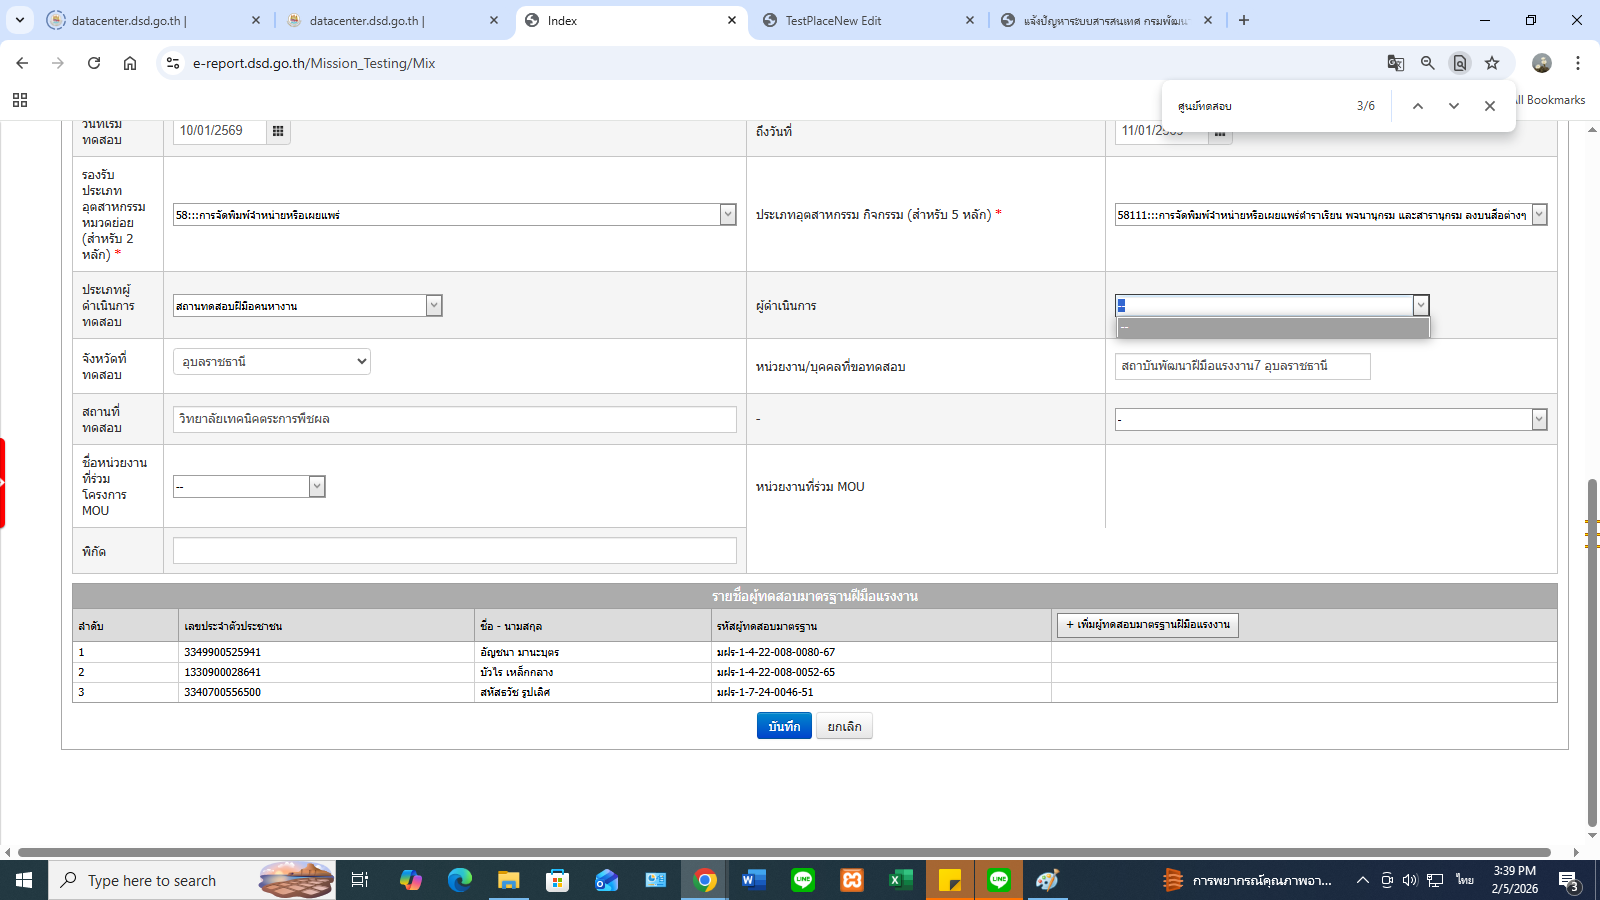The width and height of the screenshot is (1600, 900).
Task: Go to next find-in-page result
Action: pos(1453,106)
